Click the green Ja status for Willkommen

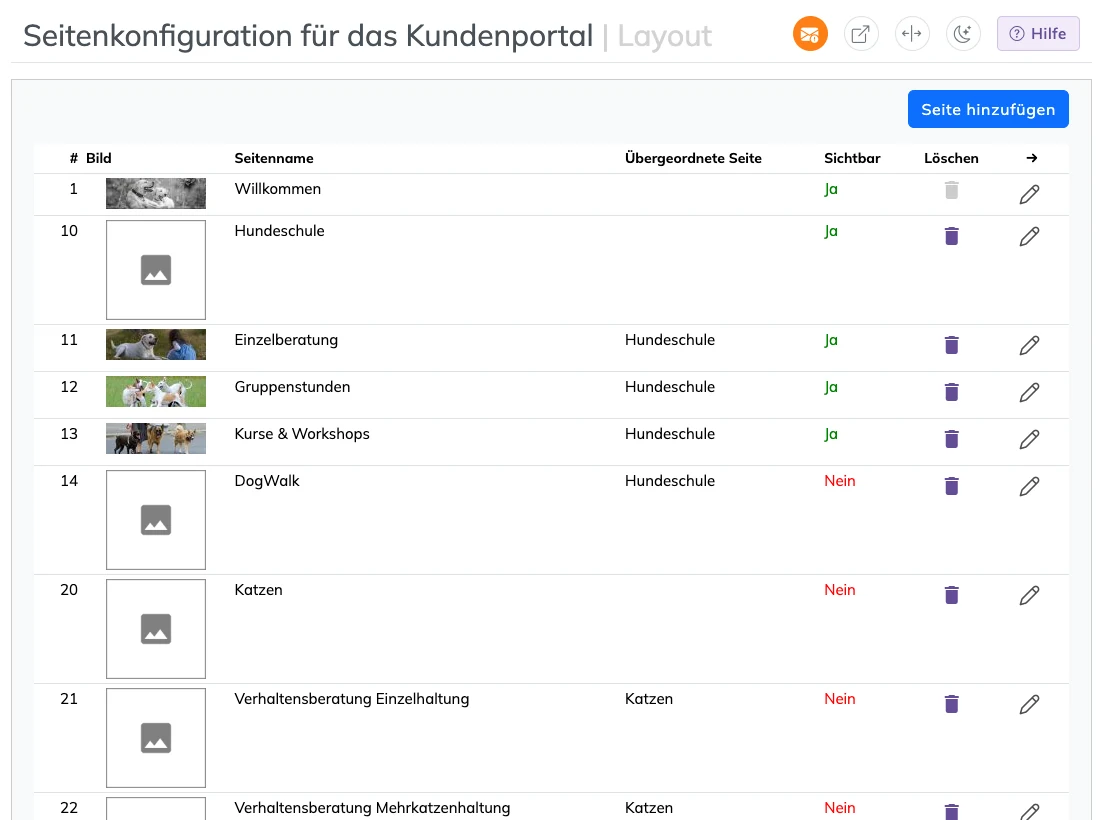click(x=831, y=189)
